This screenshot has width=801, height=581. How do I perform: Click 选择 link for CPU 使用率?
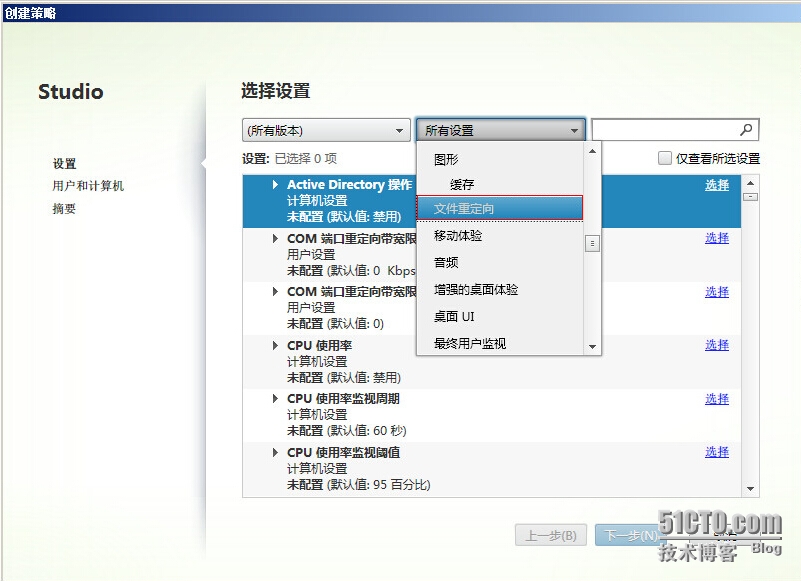(x=717, y=345)
